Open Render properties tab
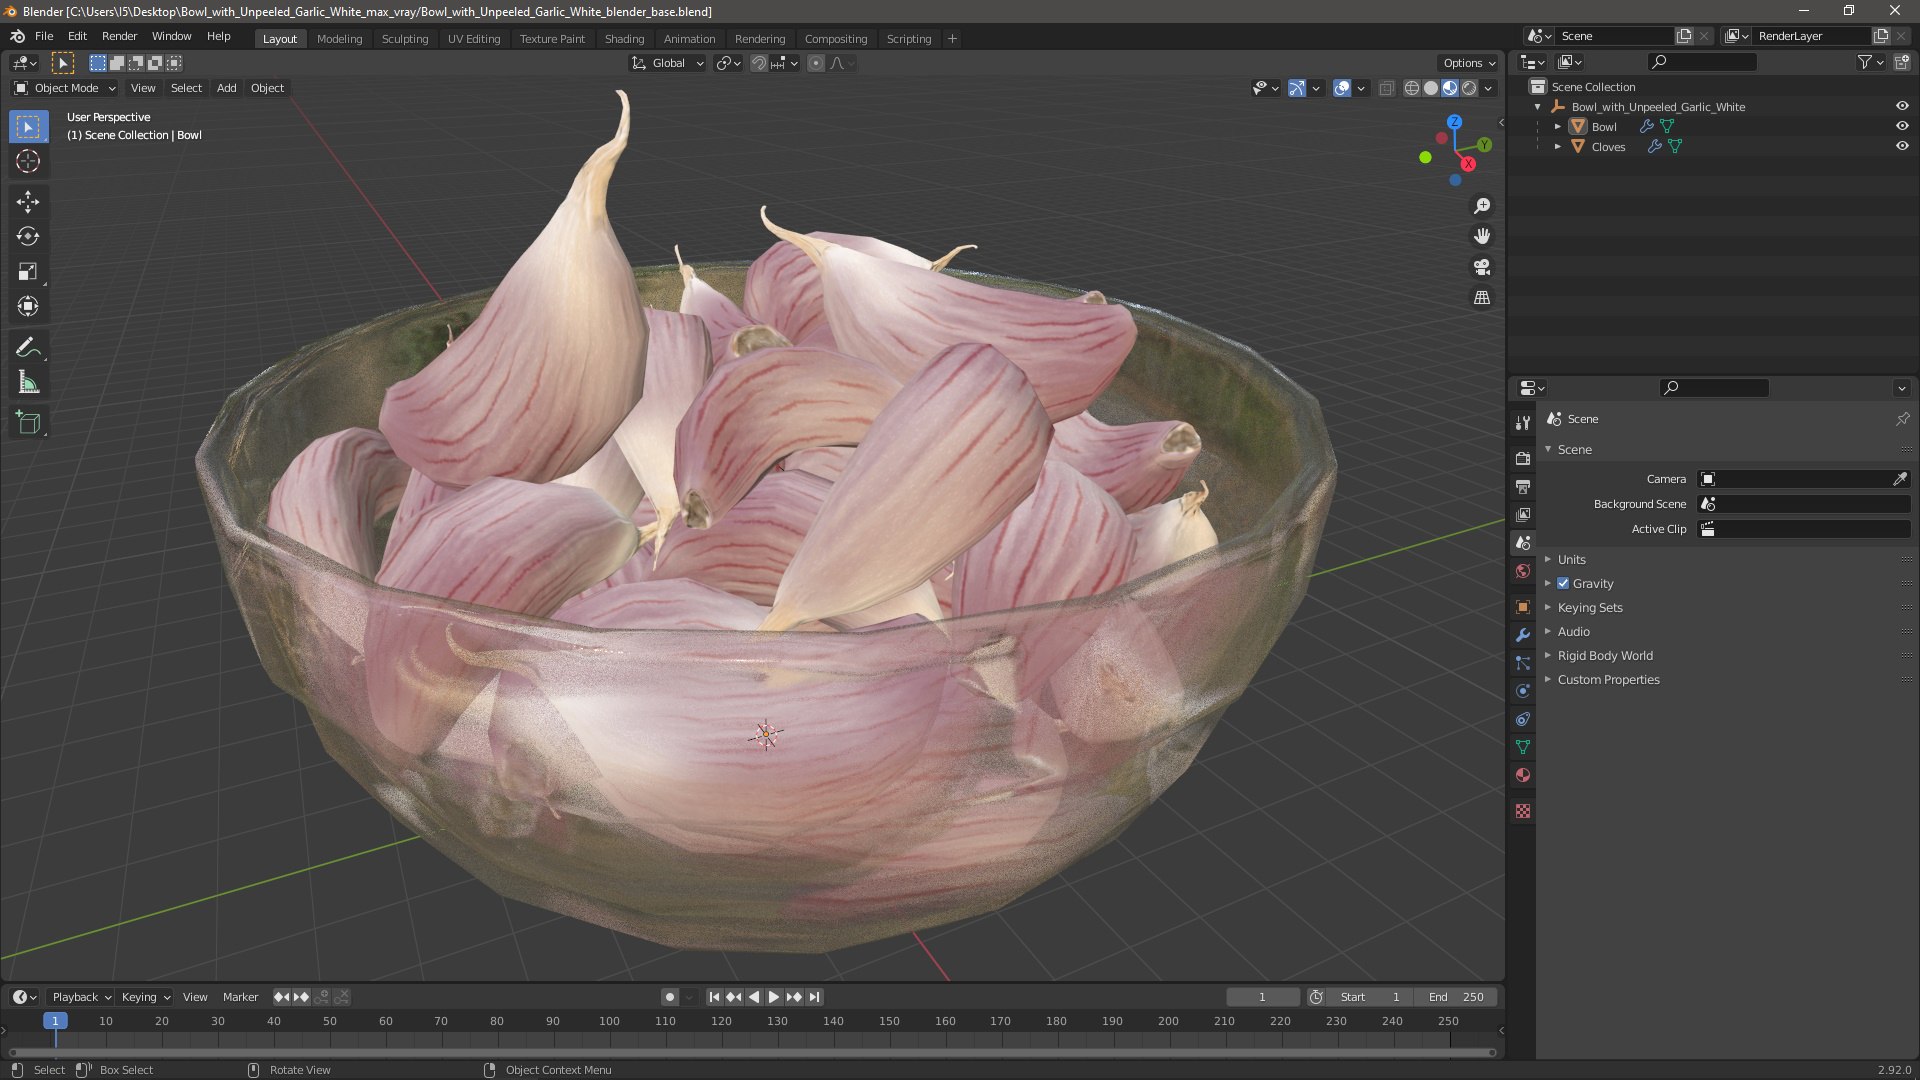Image resolution: width=1920 pixels, height=1080 pixels. 1523,459
